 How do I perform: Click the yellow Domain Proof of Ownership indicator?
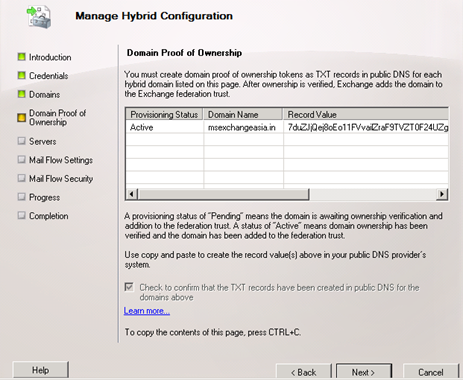click(x=22, y=118)
